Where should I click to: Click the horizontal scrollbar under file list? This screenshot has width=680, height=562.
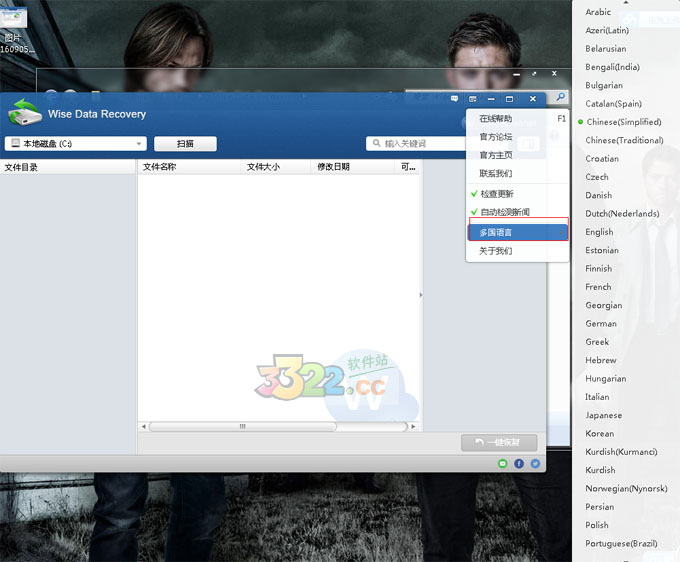pyautogui.click(x=277, y=426)
